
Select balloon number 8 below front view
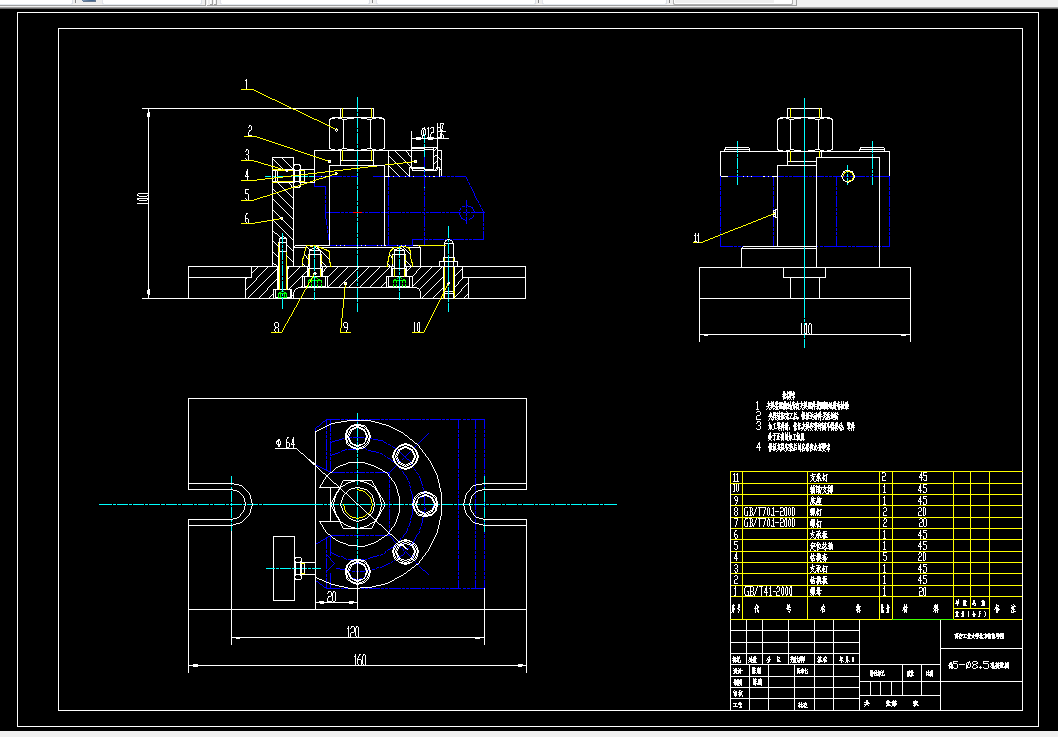pyautogui.click(x=276, y=327)
